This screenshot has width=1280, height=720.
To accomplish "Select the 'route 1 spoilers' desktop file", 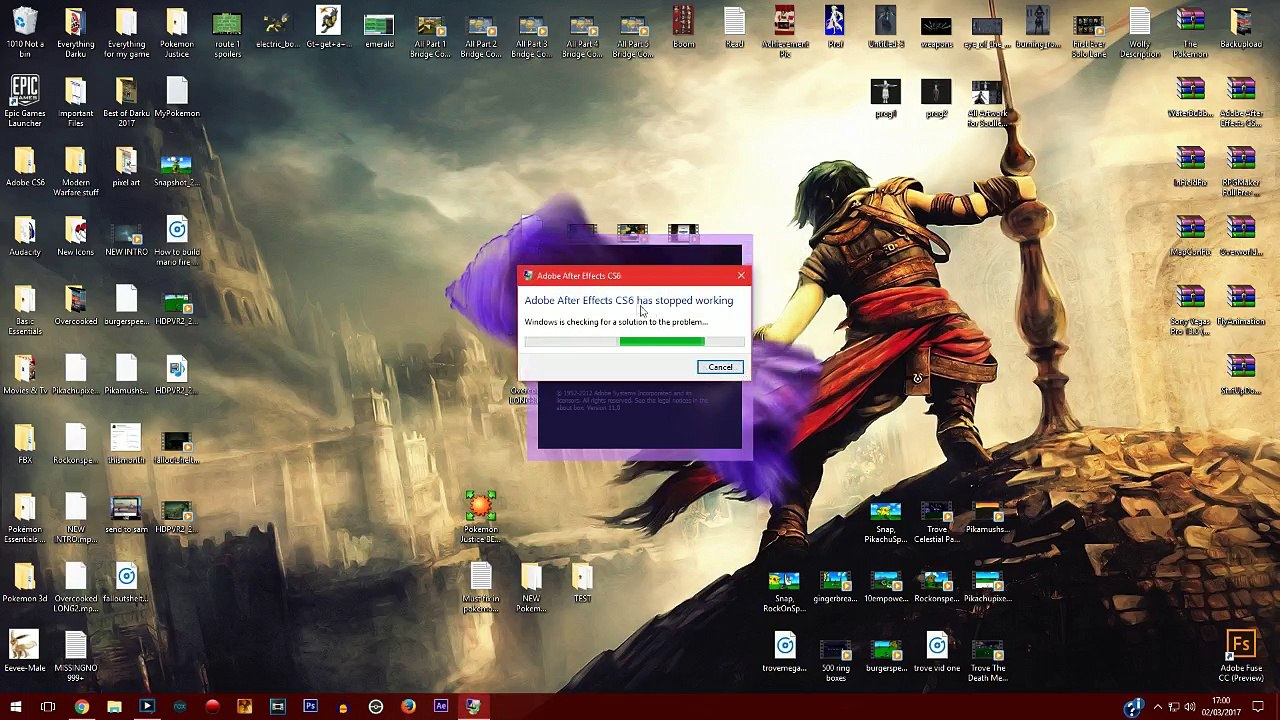I will [x=227, y=31].
